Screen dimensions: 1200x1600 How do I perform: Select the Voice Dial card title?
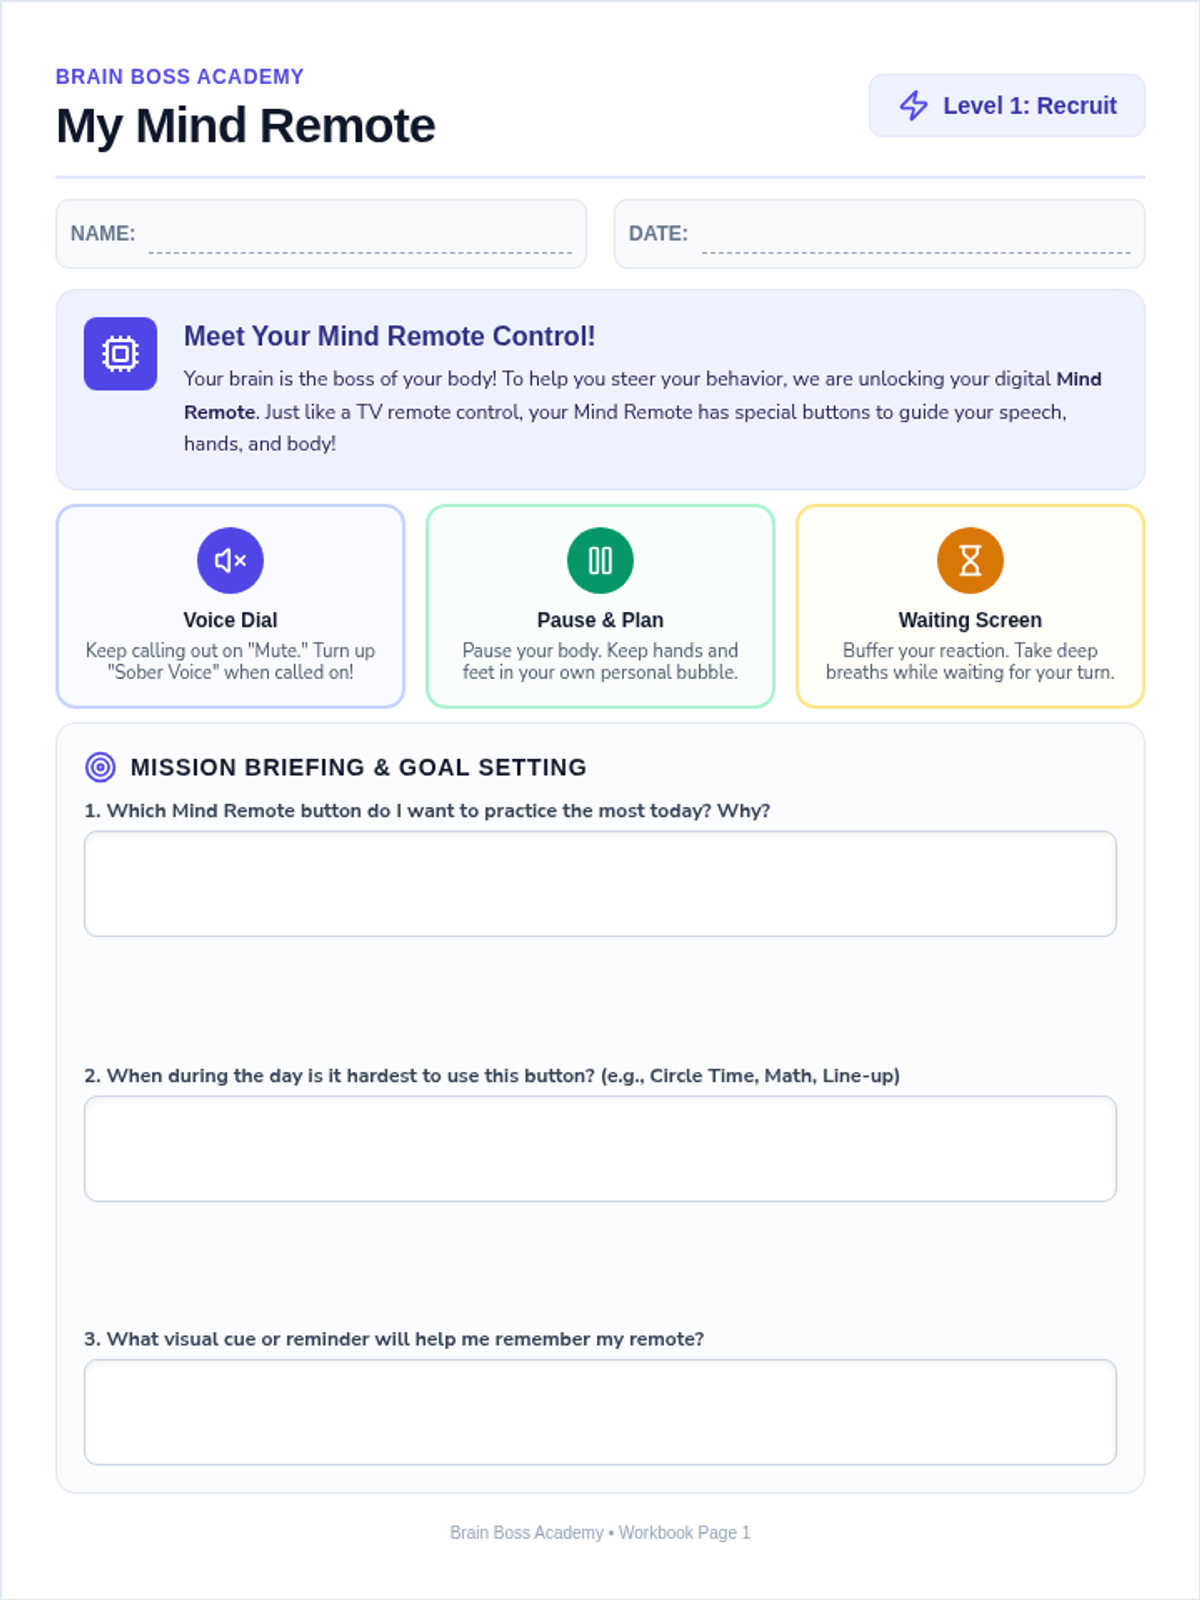[230, 620]
